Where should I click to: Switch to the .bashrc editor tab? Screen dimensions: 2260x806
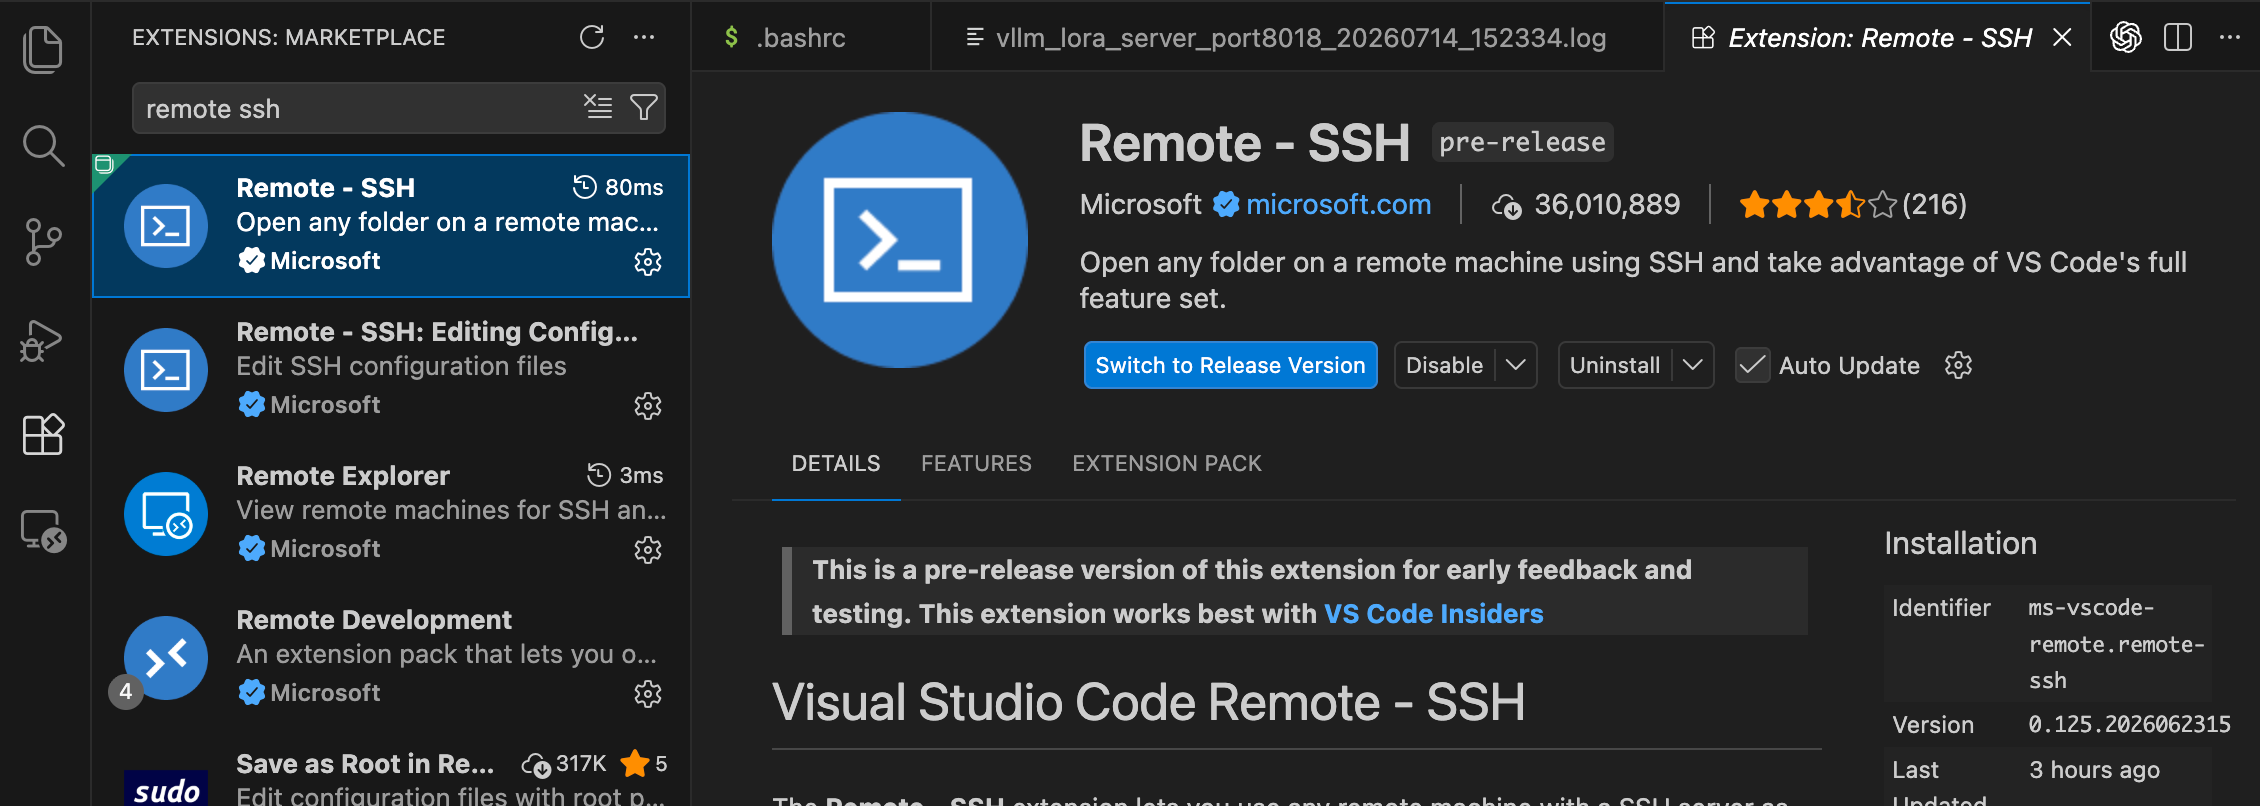pyautogui.click(x=811, y=38)
